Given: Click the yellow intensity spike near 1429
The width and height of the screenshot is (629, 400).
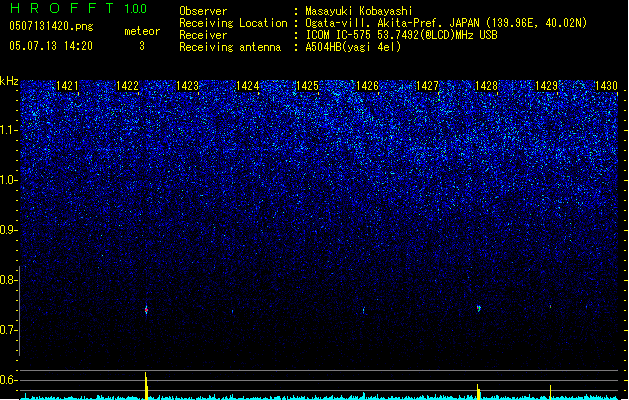Looking at the screenshot, I should tap(550, 392).
